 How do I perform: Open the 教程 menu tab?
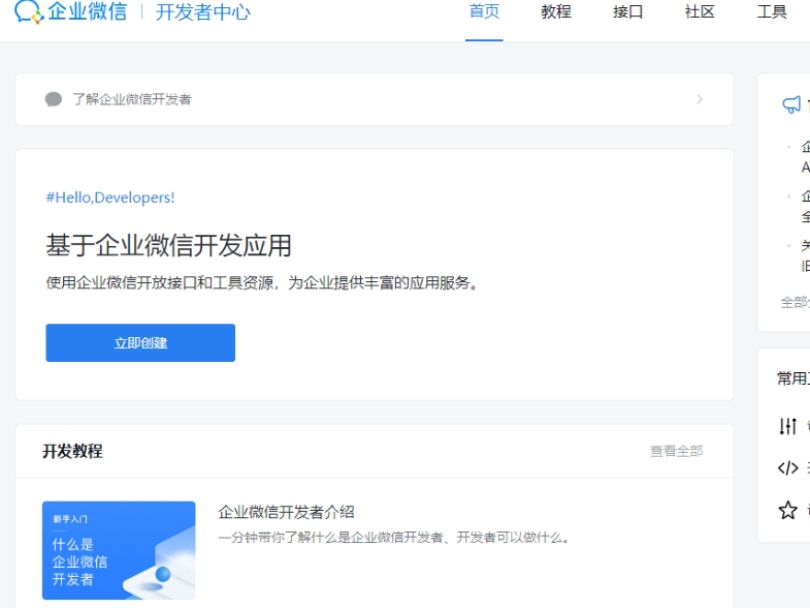click(x=556, y=11)
